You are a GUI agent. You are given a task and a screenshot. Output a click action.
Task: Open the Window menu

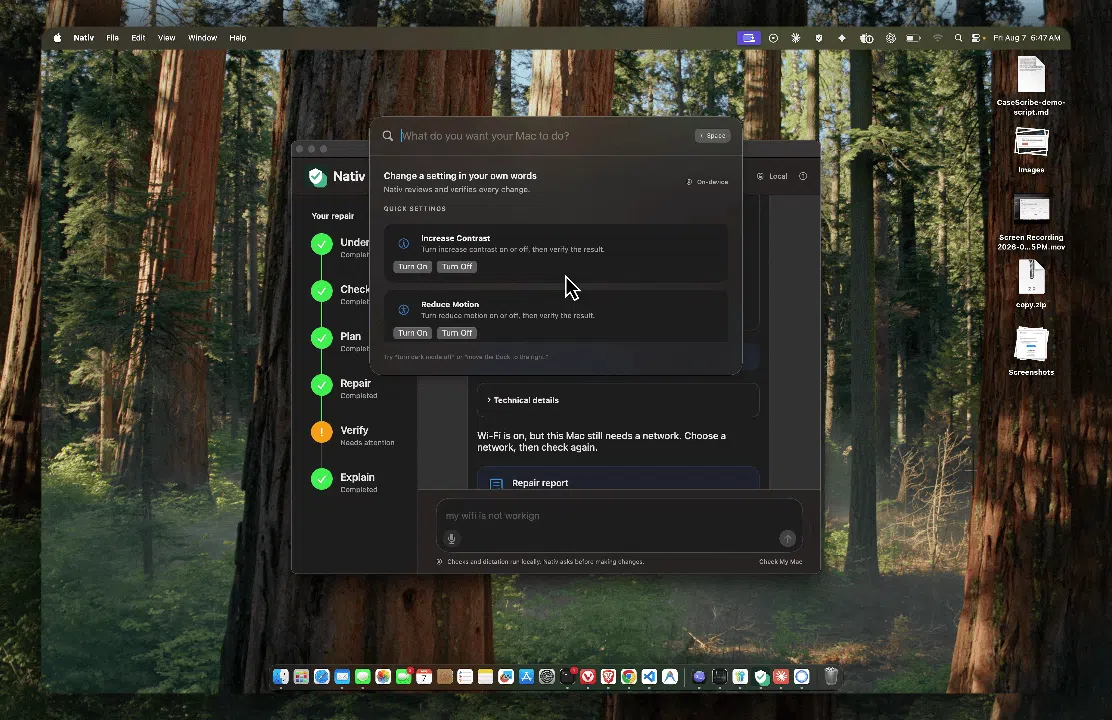point(203,38)
